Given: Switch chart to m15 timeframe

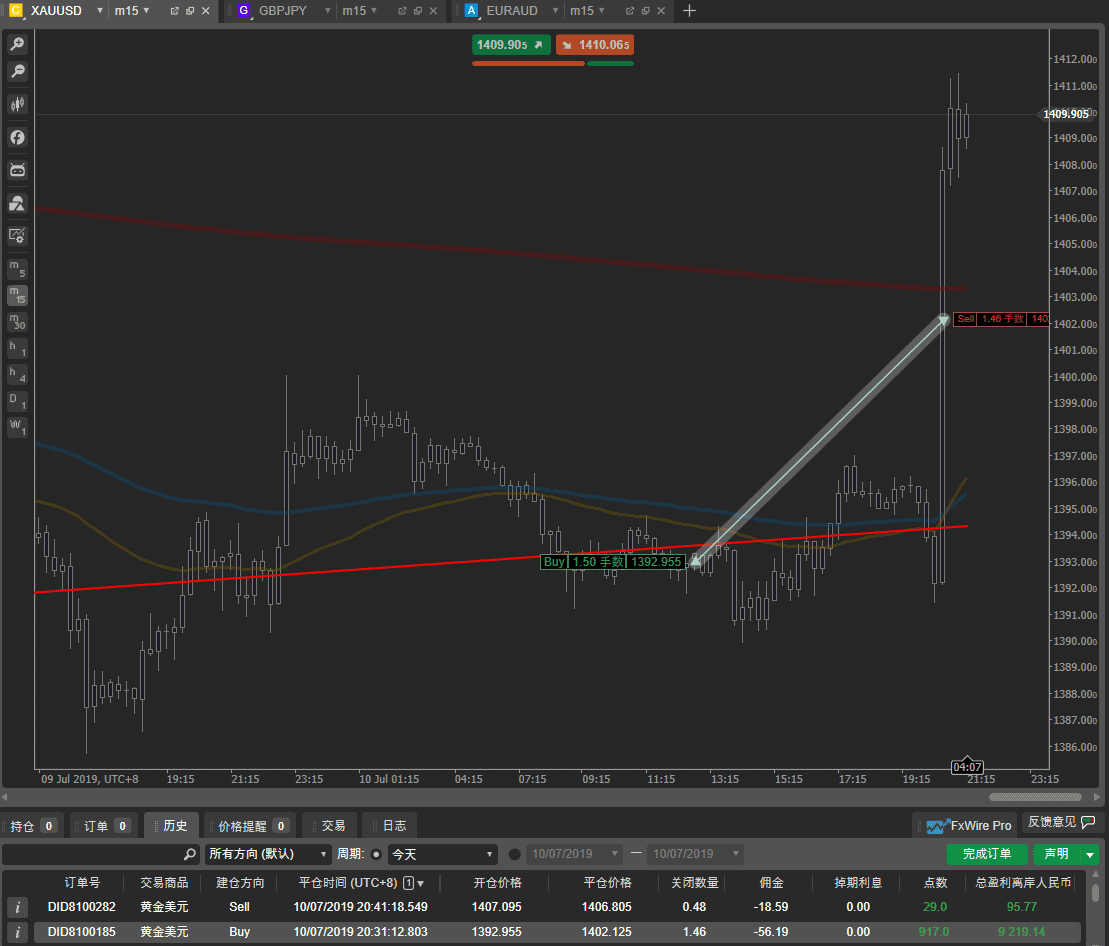Looking at the screenshot, I should point(17,295).
